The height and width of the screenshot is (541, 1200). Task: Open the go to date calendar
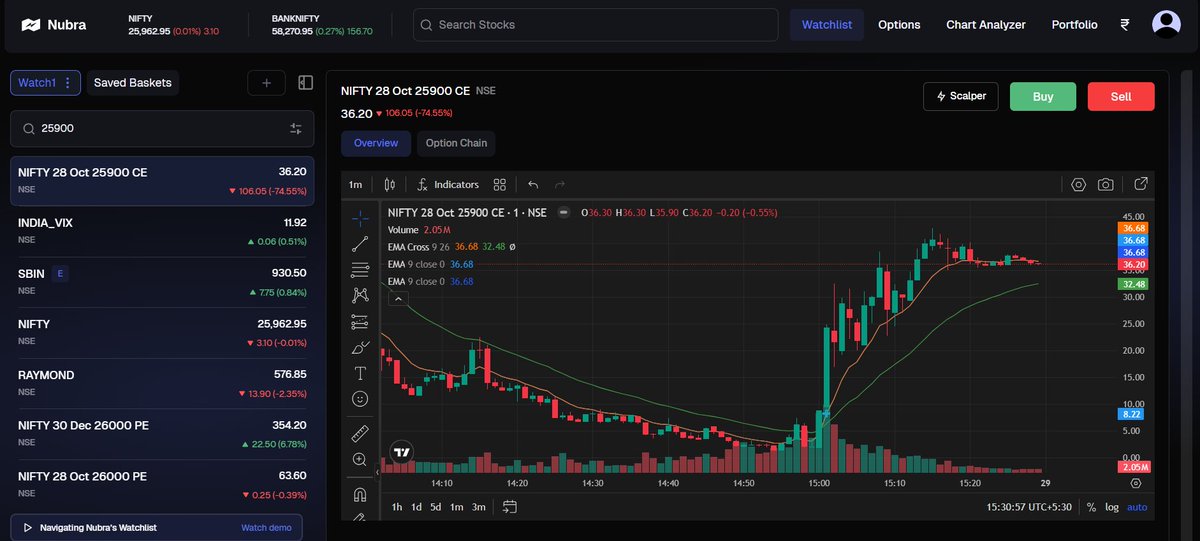pos(510,507)
